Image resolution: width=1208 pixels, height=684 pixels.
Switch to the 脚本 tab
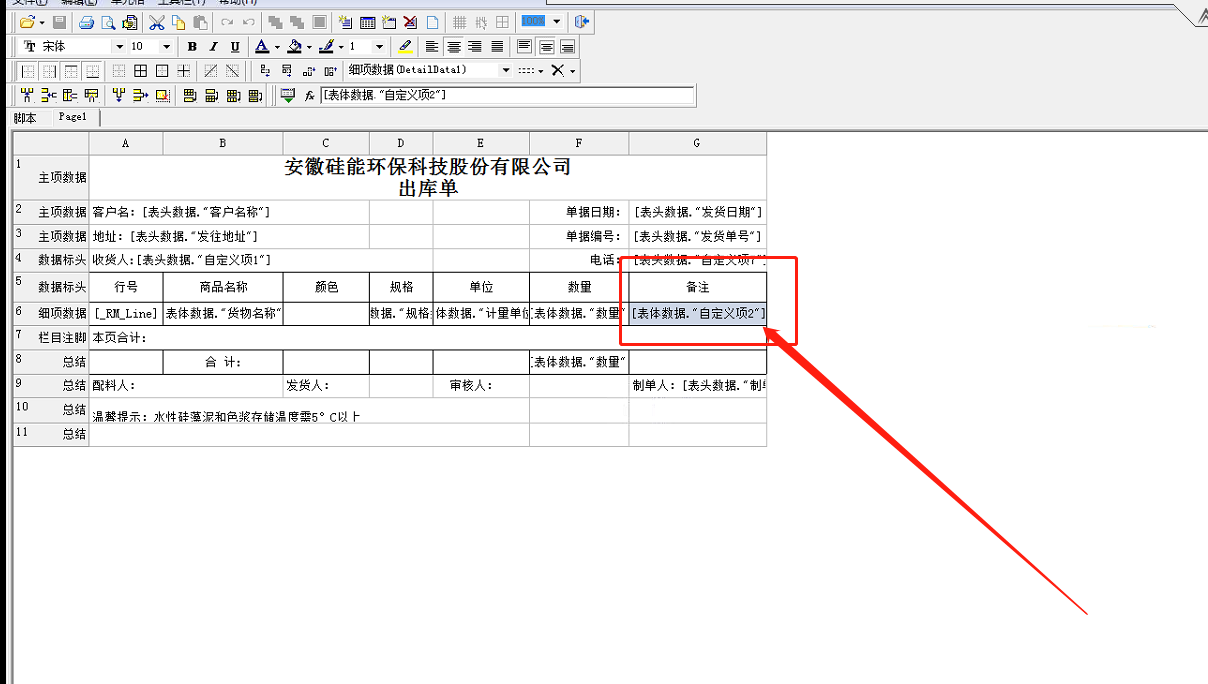[24, 118]
